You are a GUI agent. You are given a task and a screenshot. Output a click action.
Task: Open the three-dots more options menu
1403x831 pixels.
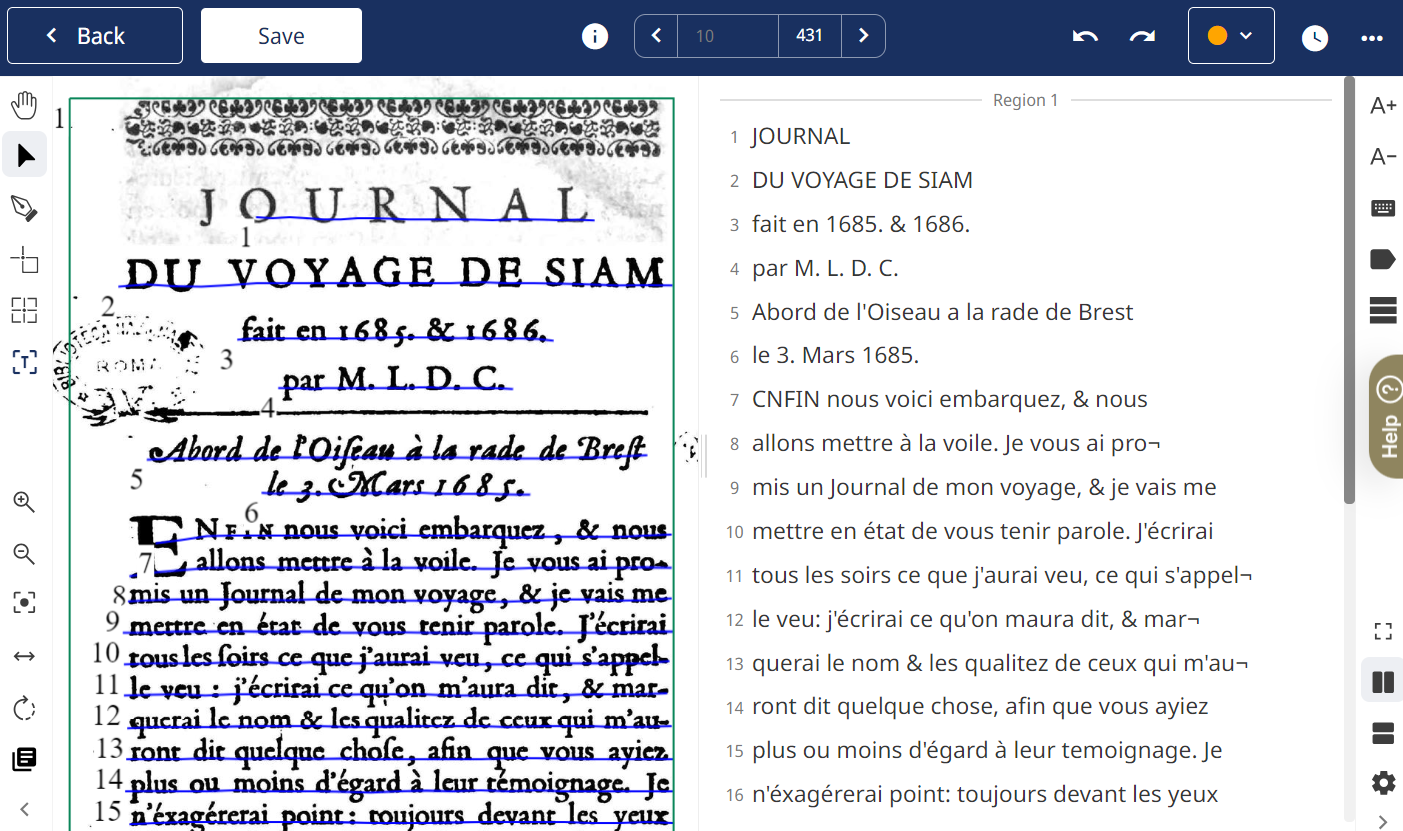(x=1371, y=38)
